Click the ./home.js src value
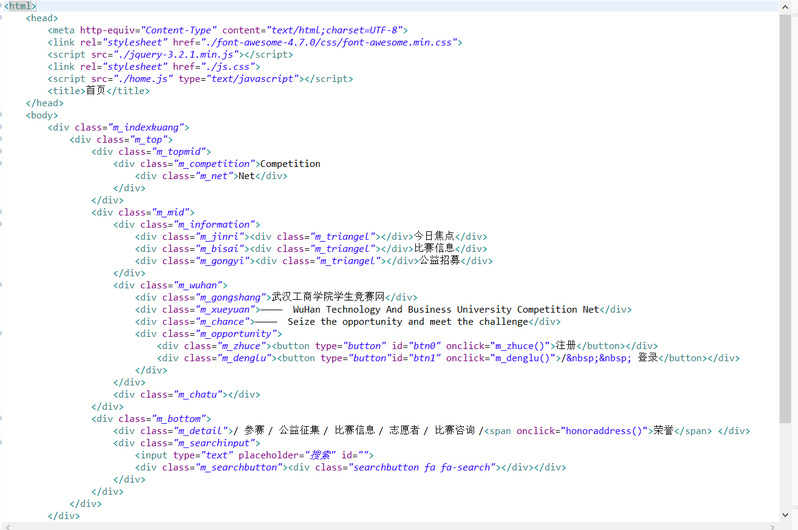 (143, 79)
